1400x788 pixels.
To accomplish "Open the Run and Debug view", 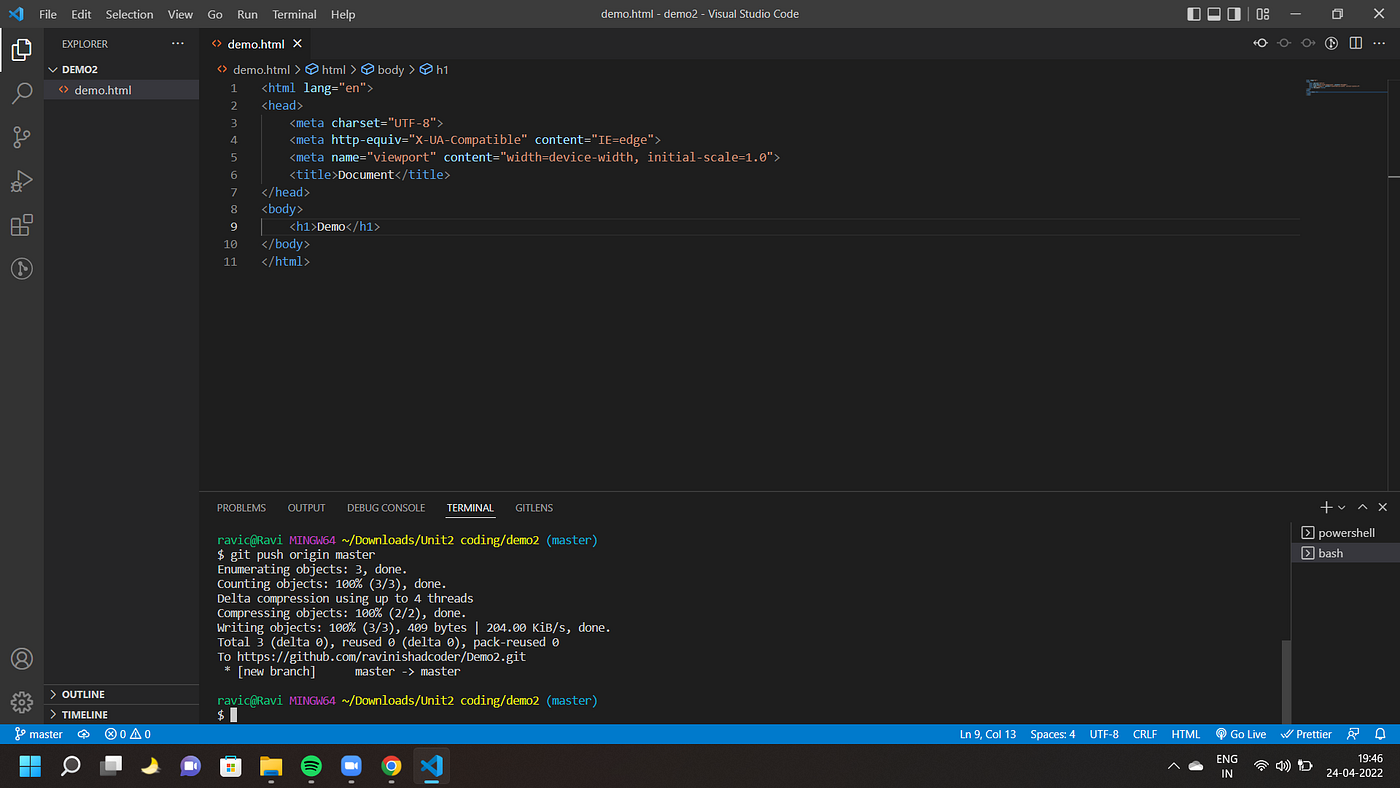I will click(x=21, y=181).
